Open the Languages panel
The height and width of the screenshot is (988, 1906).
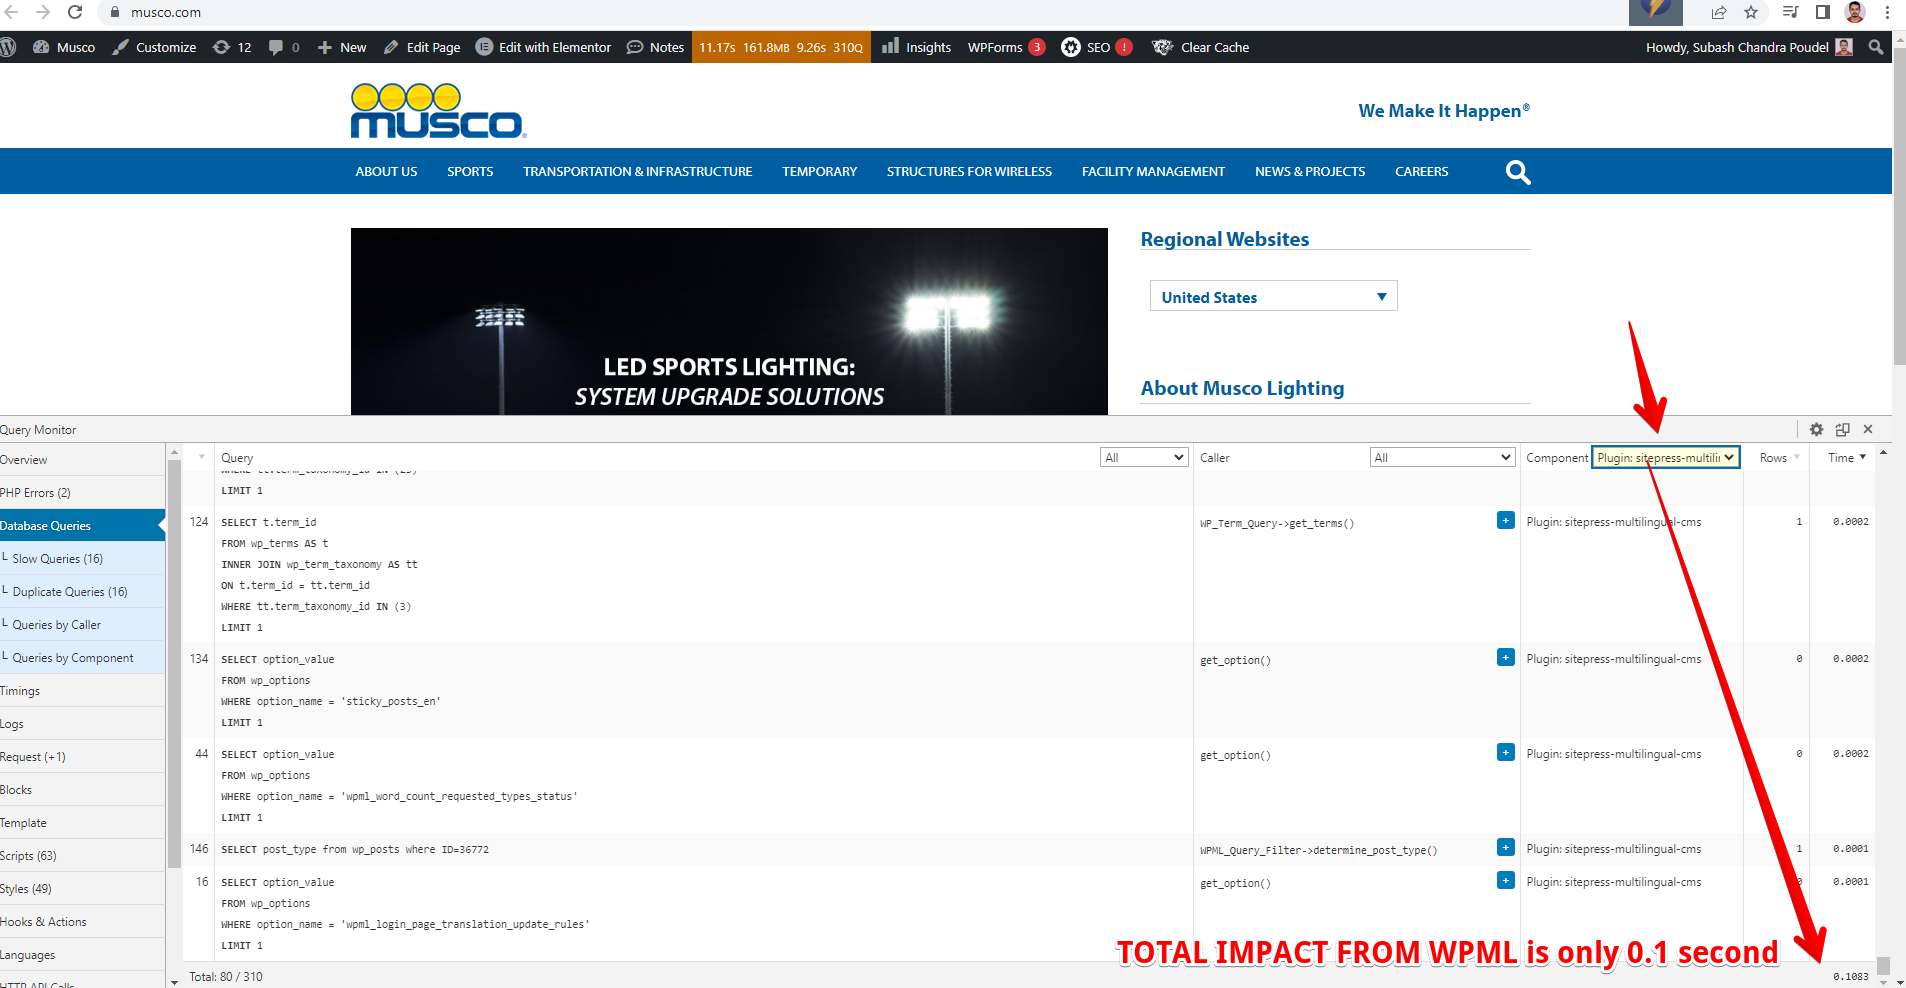tap(82, 955)
